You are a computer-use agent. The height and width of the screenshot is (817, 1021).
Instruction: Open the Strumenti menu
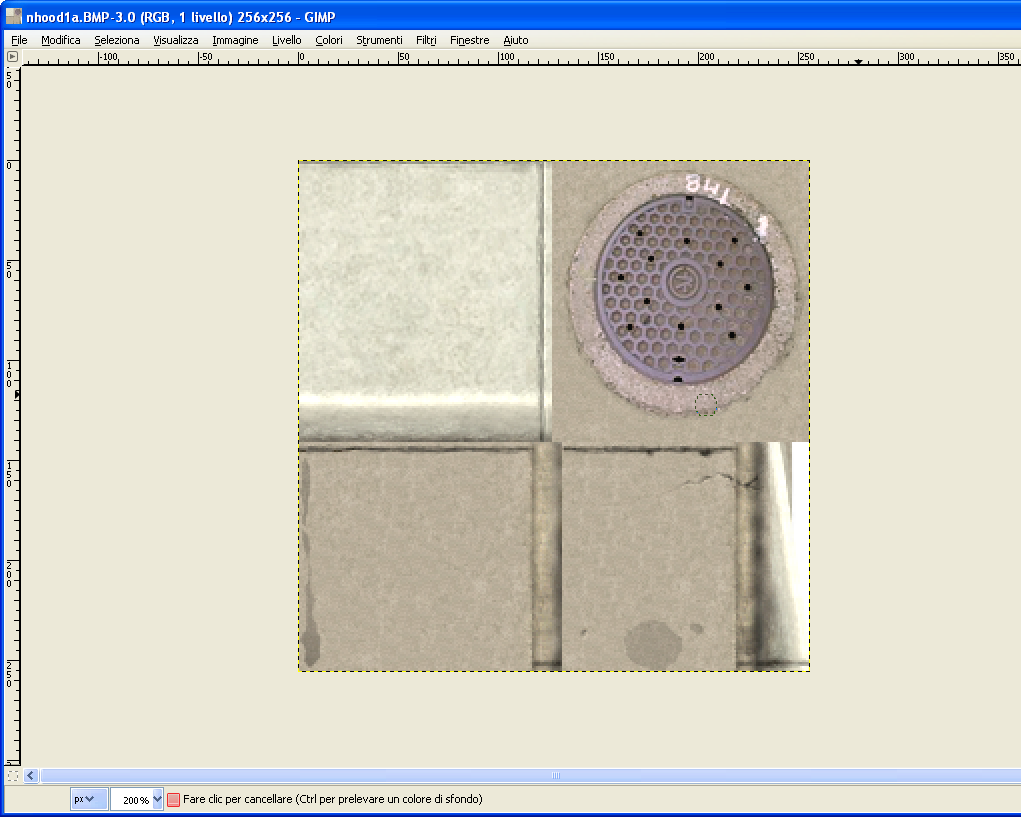[x=379, y=40]
